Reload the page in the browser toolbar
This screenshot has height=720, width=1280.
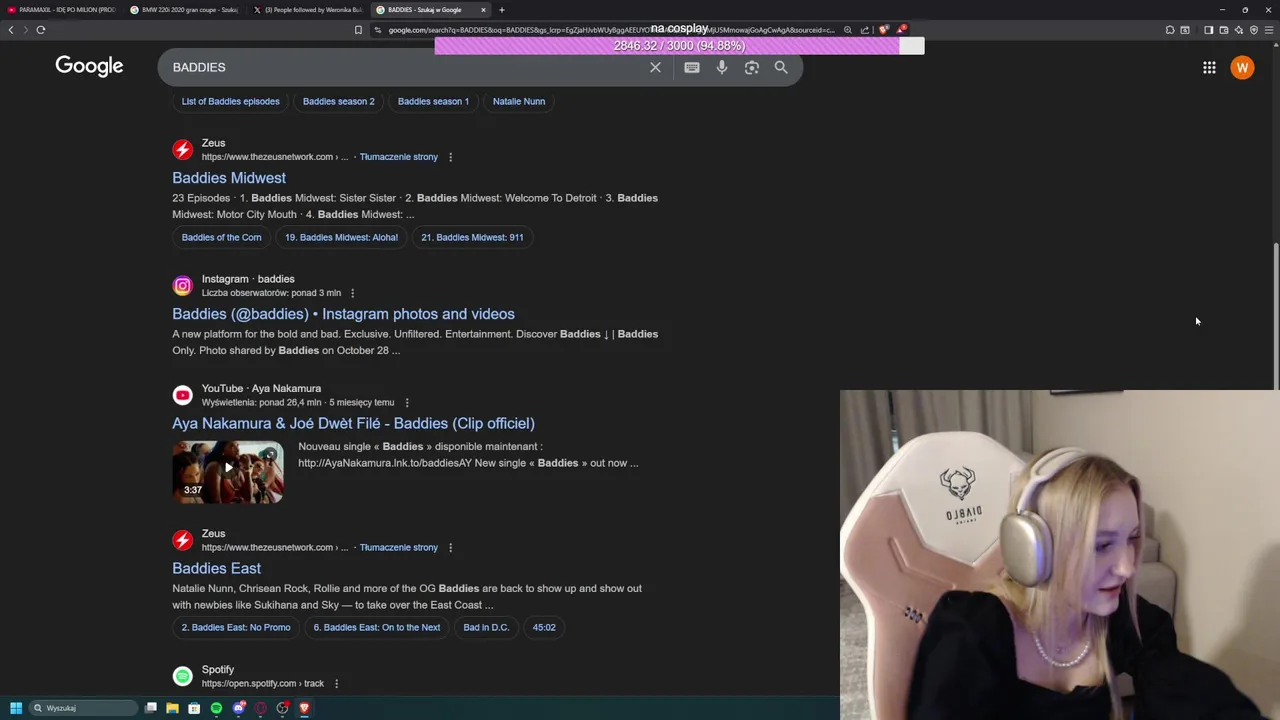pyautogui.click(x=41, y=30)
